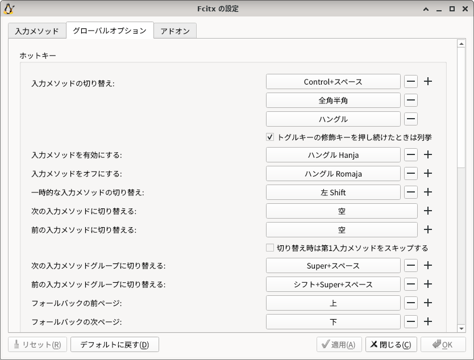Click the 入力メソッドの切り替え: label
474x360 pixels.
73,83
